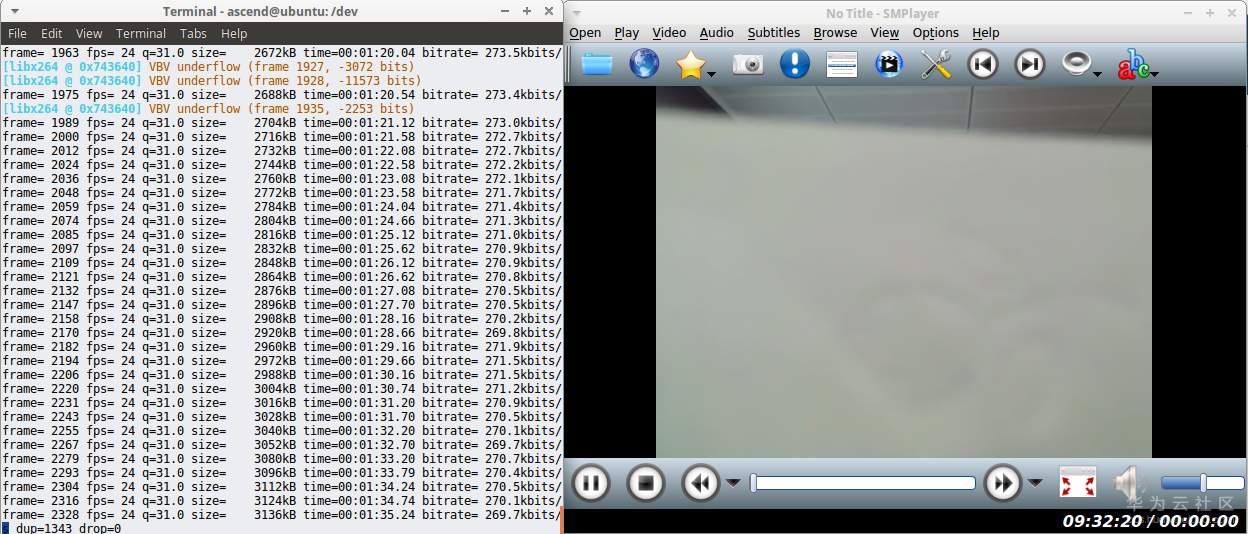Open the Terminal Help menu
Viewport: 1248px width, 534px height.
click(x=234, y=33)
